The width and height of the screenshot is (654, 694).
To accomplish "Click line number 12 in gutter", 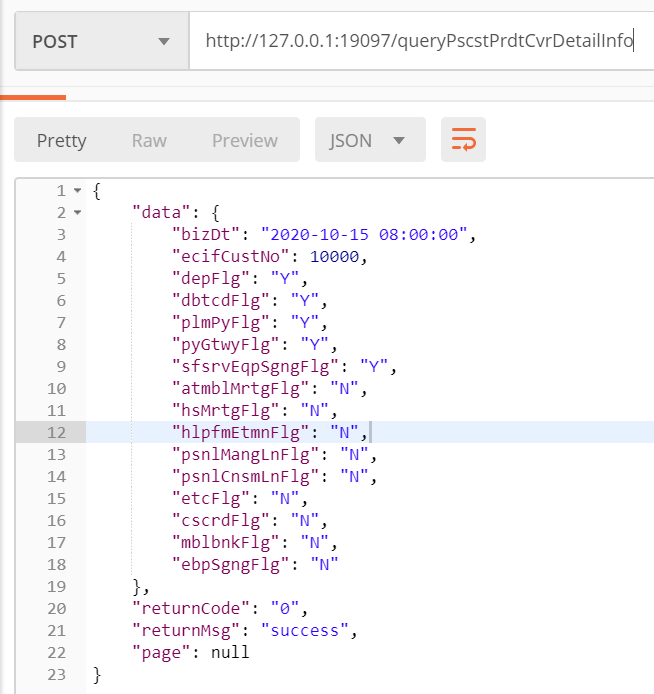I will [x=56, y=432].
